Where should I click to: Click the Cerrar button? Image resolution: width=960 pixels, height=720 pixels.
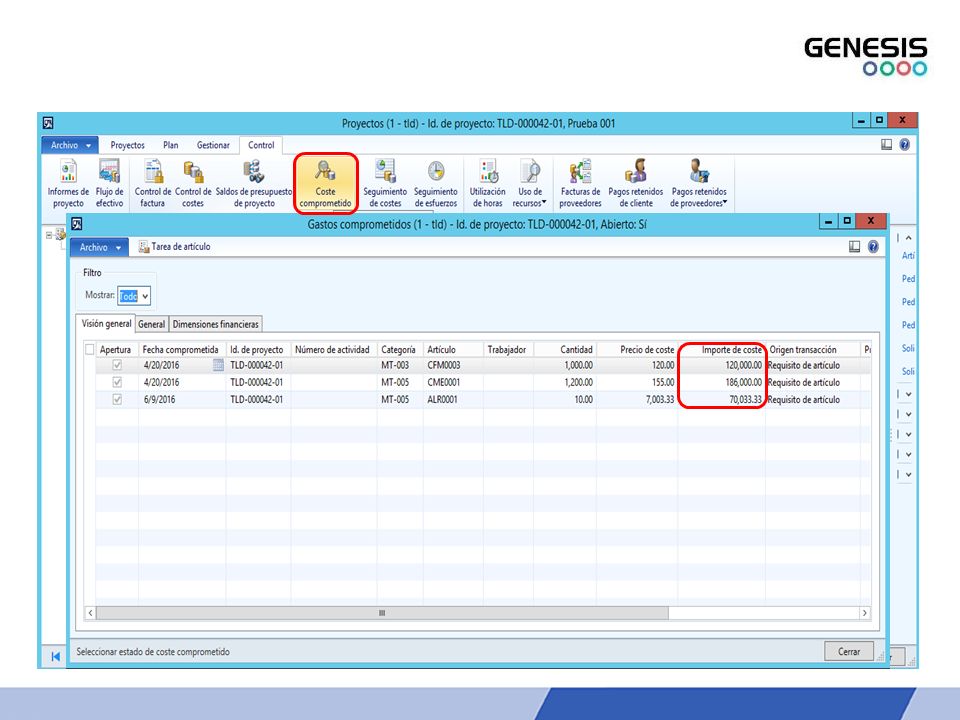[x=849, y=651]
